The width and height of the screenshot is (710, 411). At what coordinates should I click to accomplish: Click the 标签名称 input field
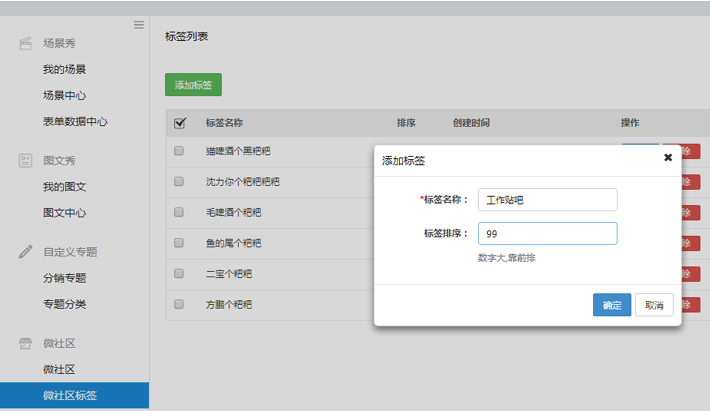point(547,200)
